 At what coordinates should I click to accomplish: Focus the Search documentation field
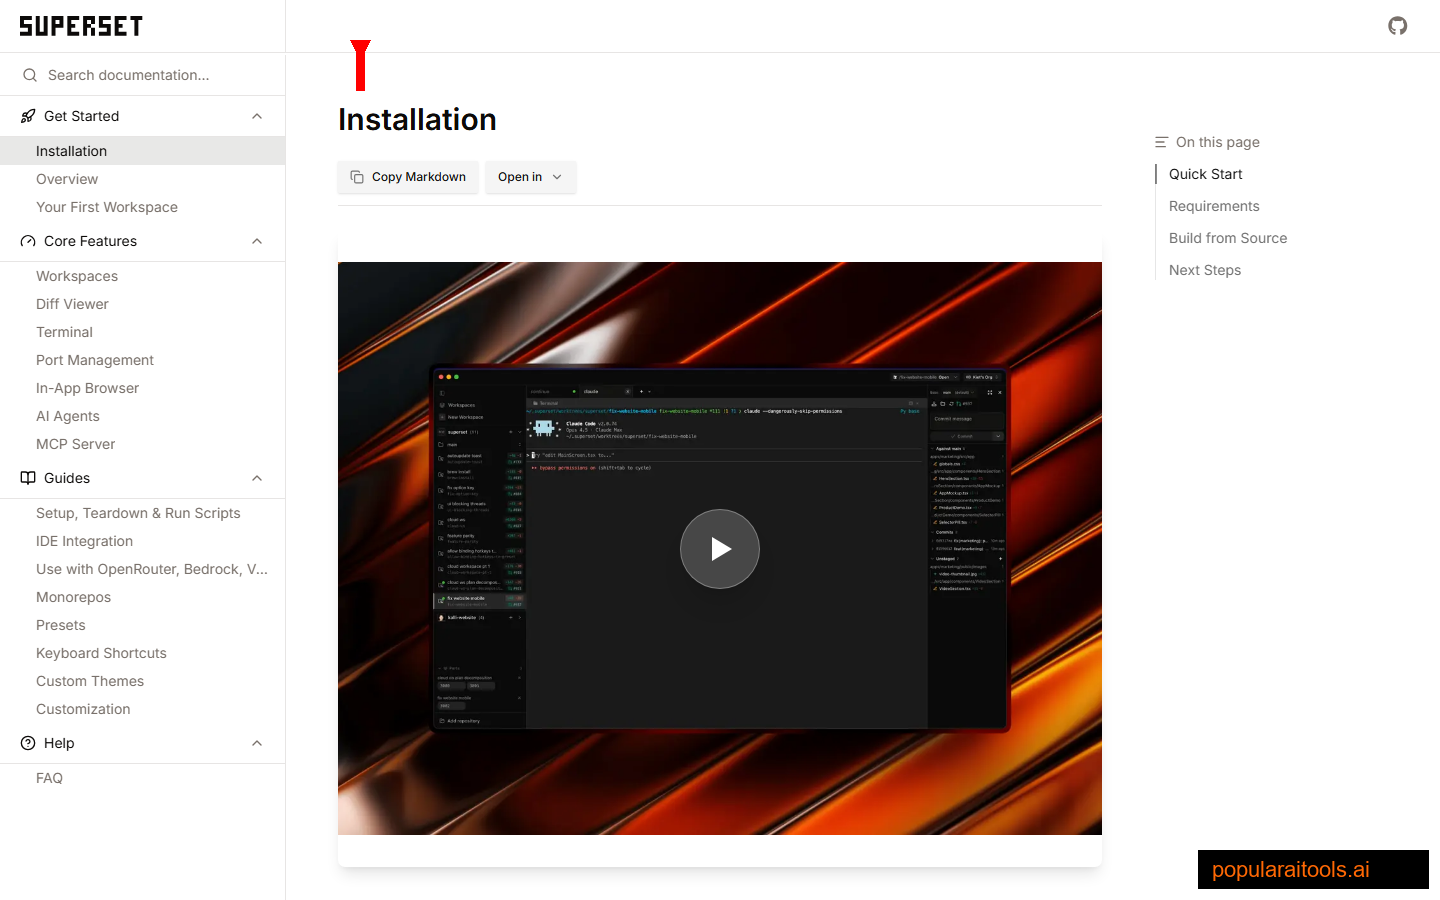[150, 75]
